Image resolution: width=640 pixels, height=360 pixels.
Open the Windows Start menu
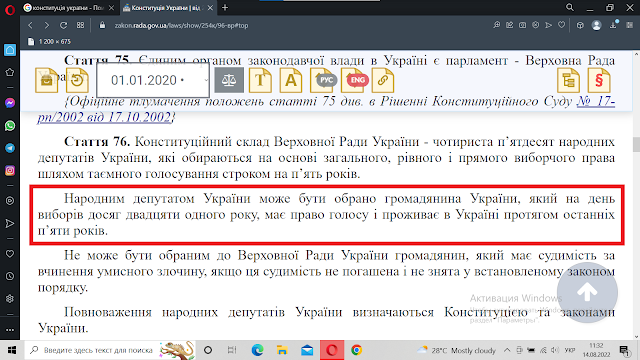(x=12, y=350)
